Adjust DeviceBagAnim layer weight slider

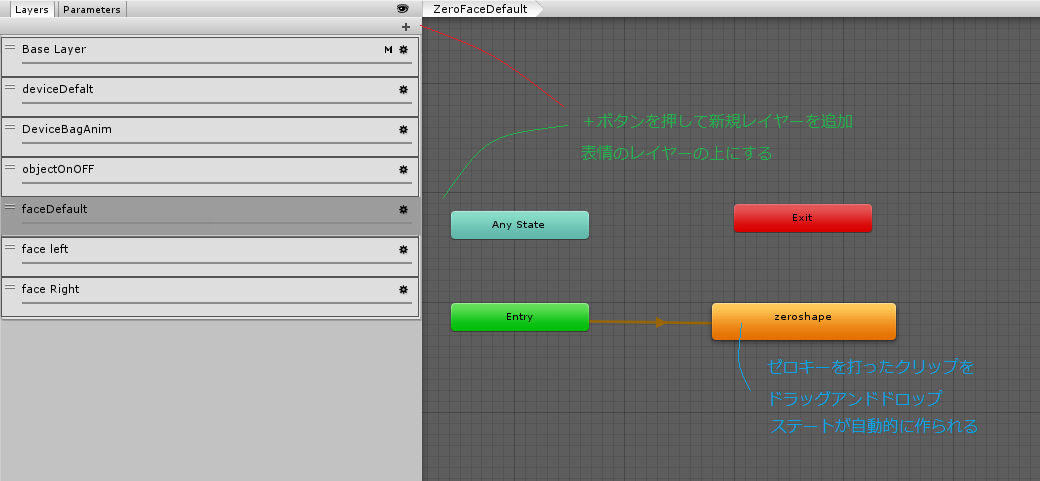217,143
